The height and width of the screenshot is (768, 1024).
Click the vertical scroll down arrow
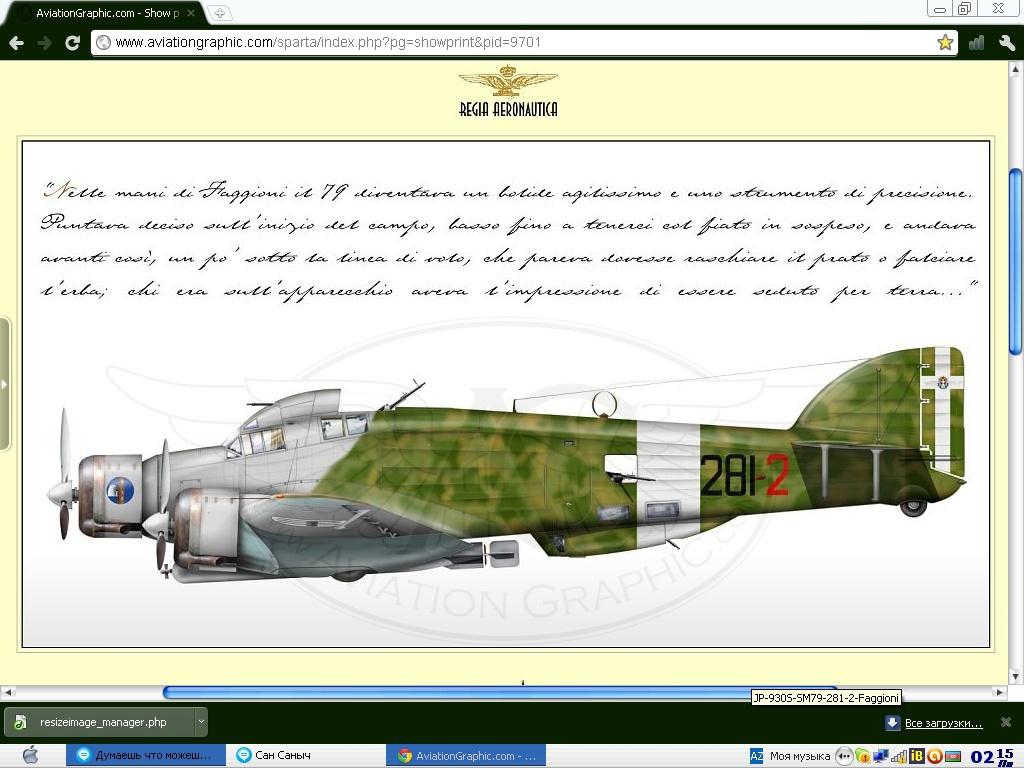point(1015,677)
